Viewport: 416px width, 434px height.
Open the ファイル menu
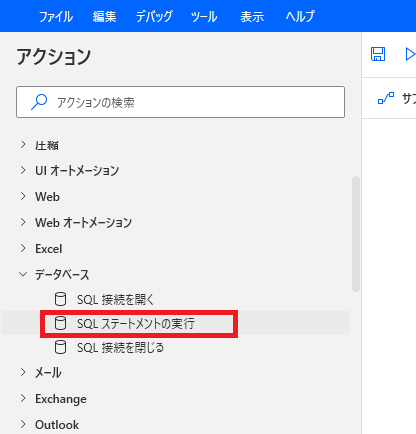point(56,16)
